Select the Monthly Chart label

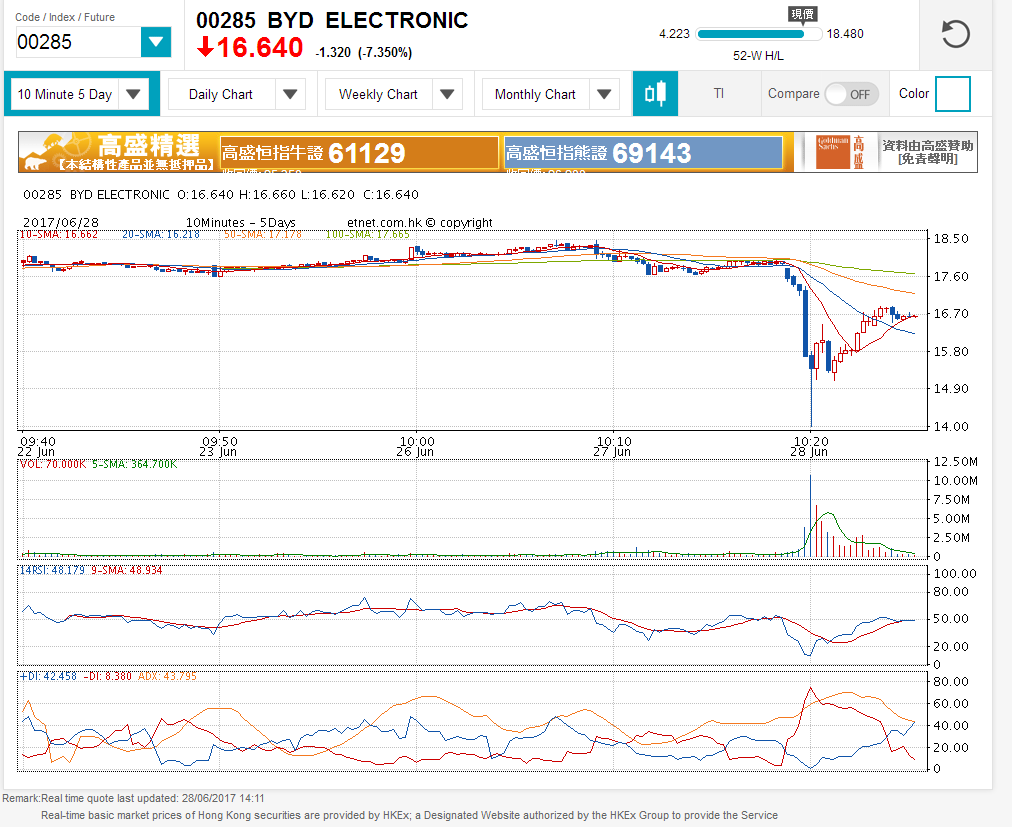(x=535, y=95)
